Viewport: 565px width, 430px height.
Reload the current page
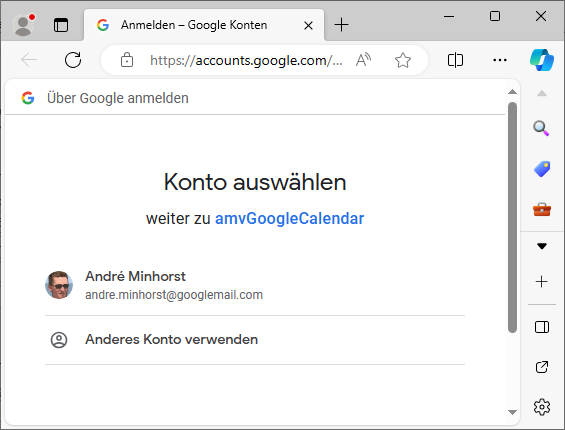73,60
